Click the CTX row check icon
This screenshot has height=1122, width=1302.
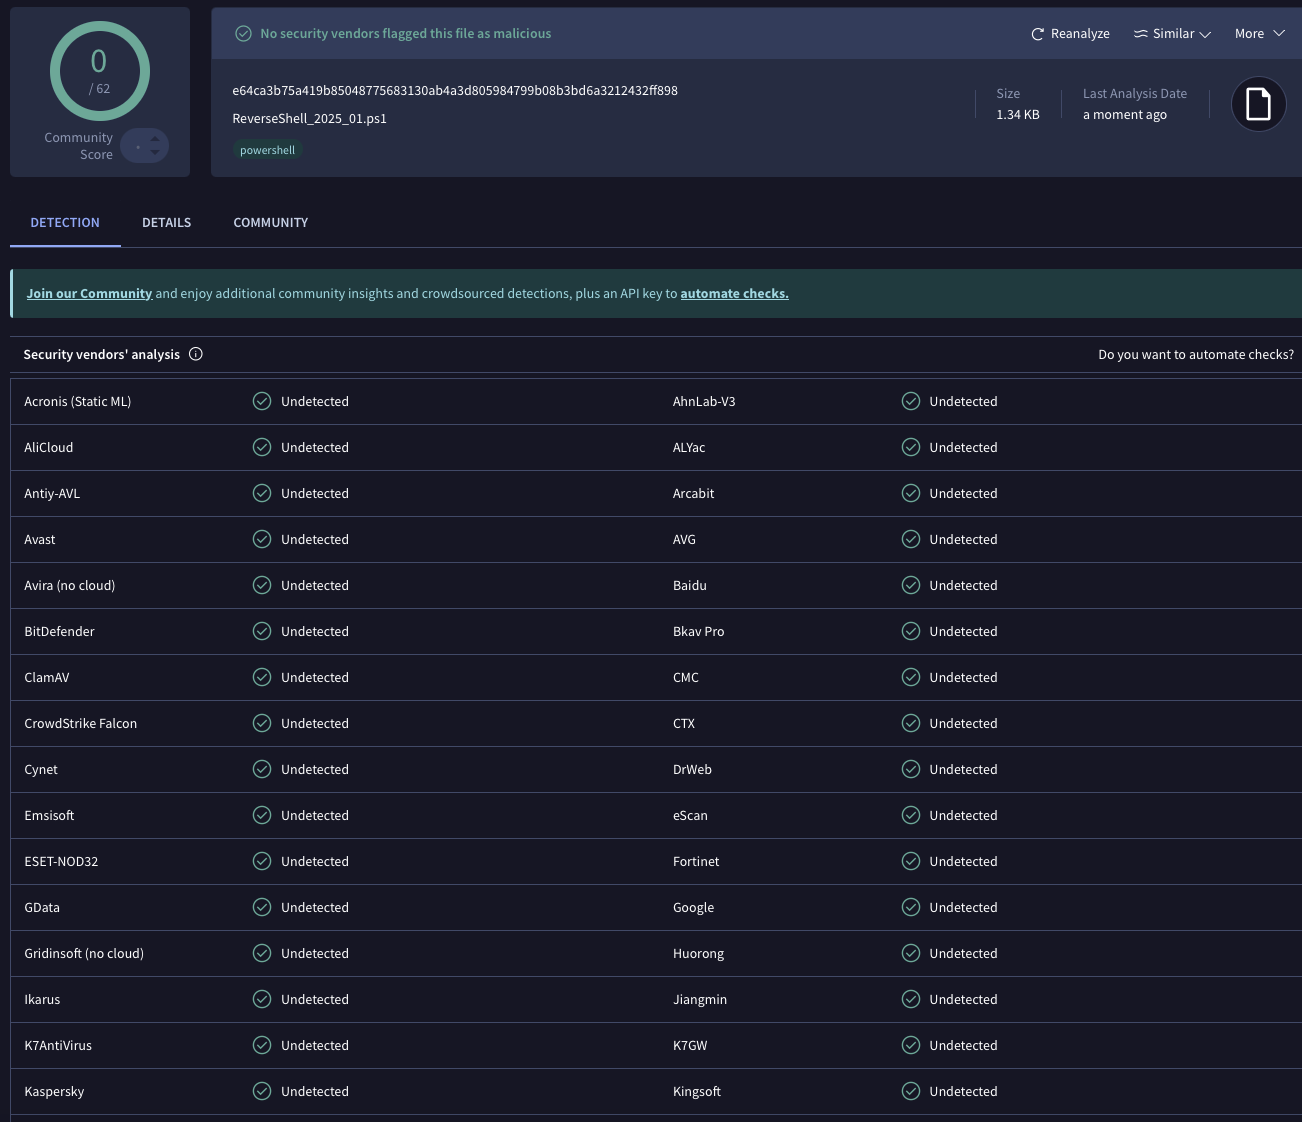click(911, 723)
